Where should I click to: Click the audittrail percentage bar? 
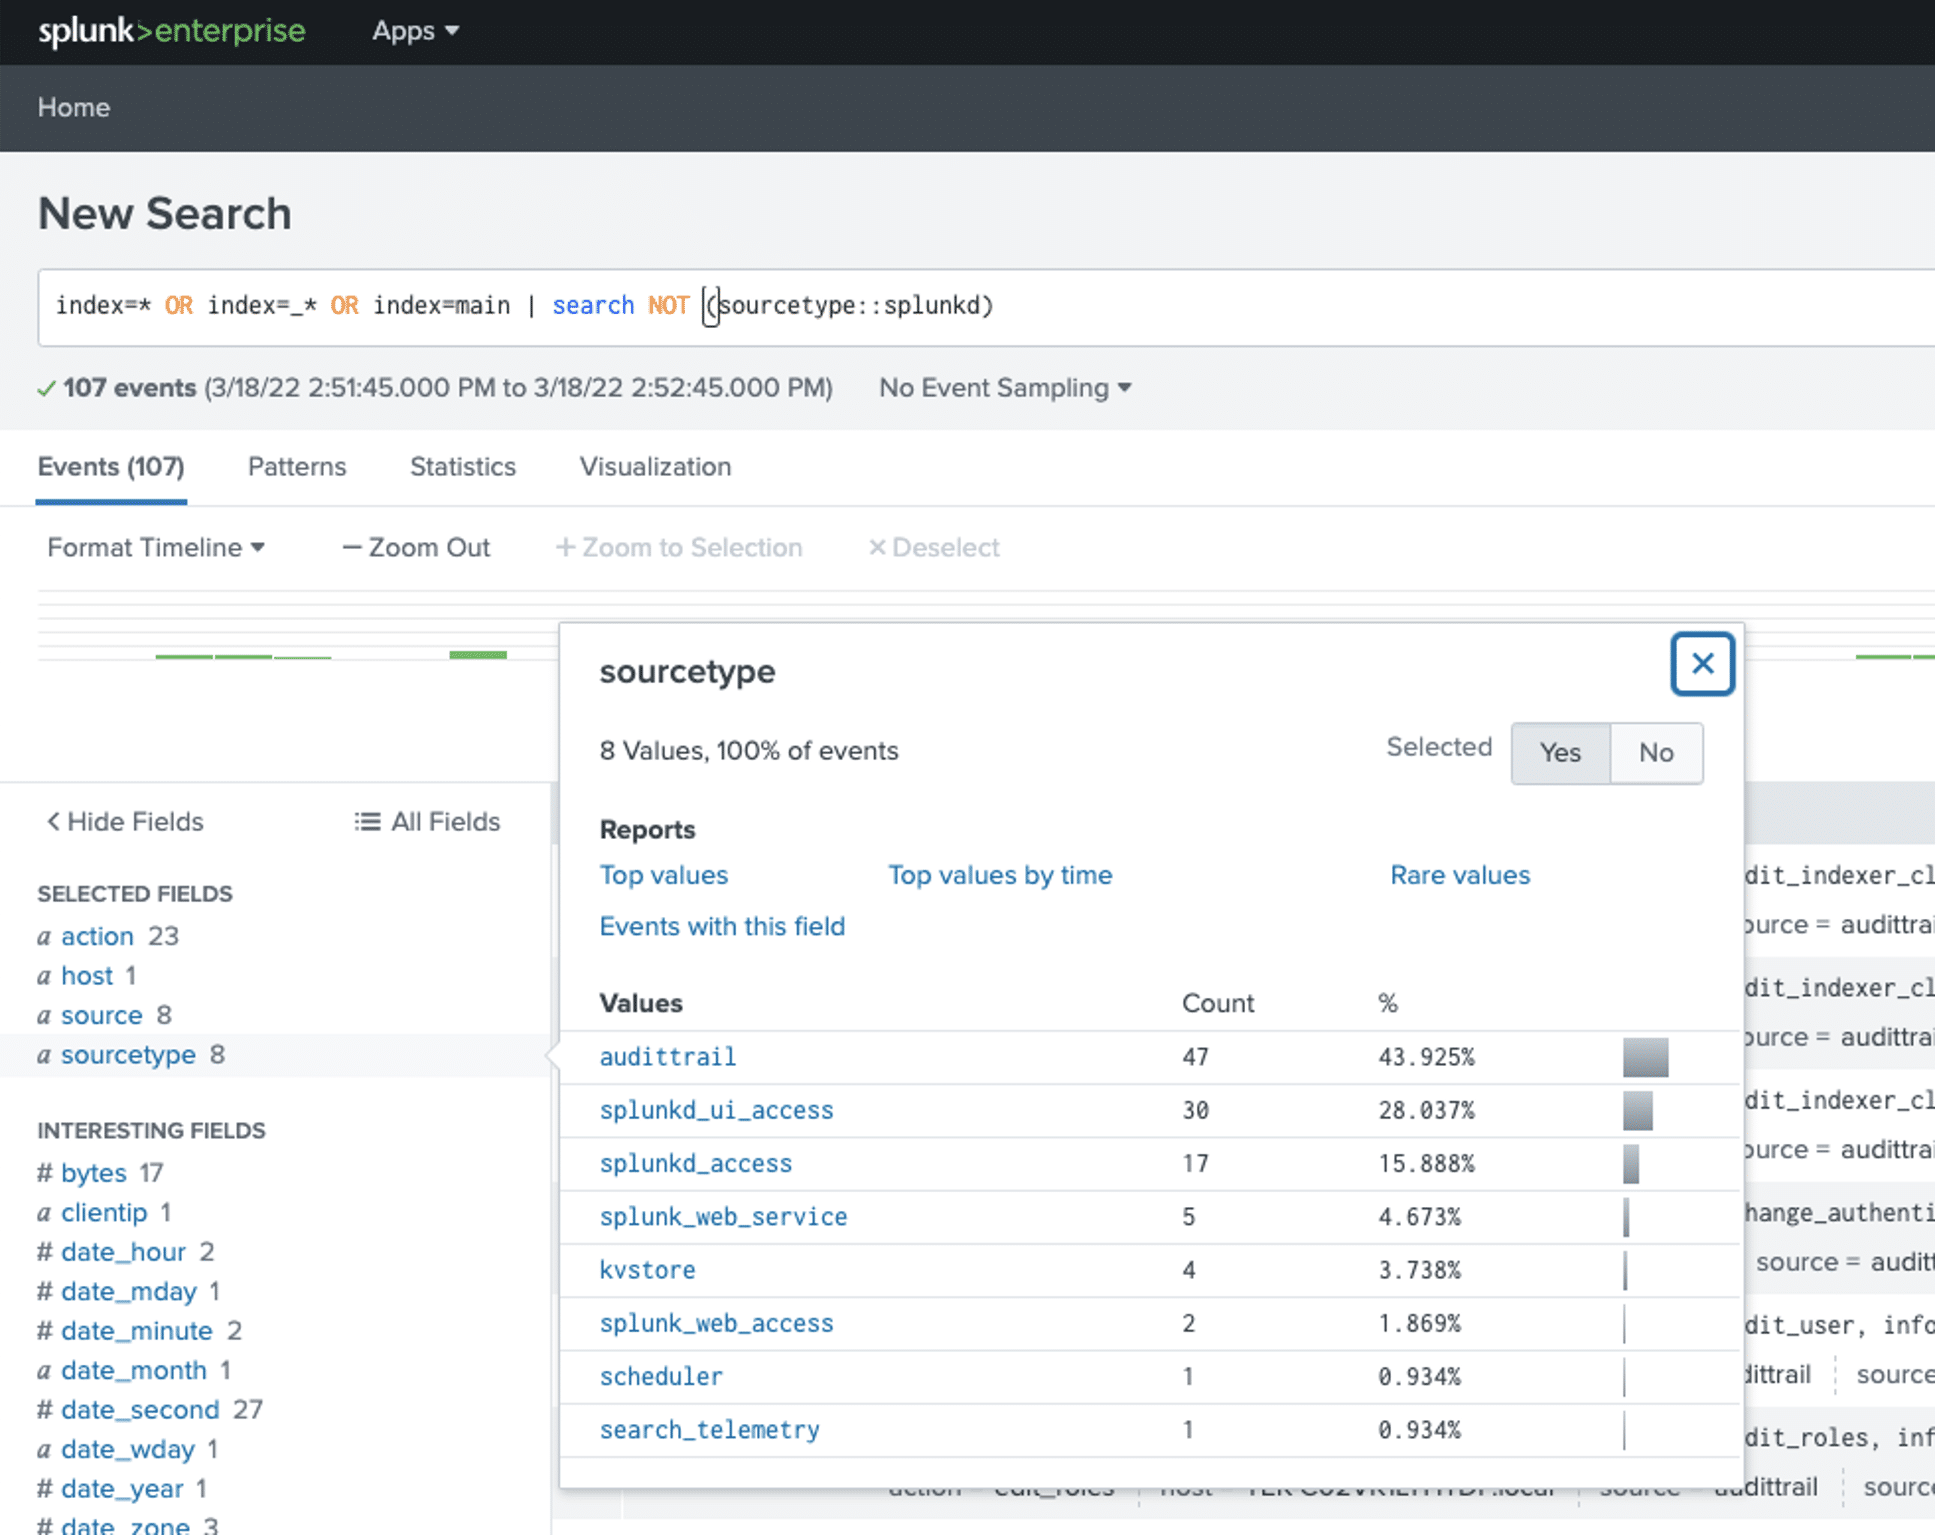[1645, 1057]
